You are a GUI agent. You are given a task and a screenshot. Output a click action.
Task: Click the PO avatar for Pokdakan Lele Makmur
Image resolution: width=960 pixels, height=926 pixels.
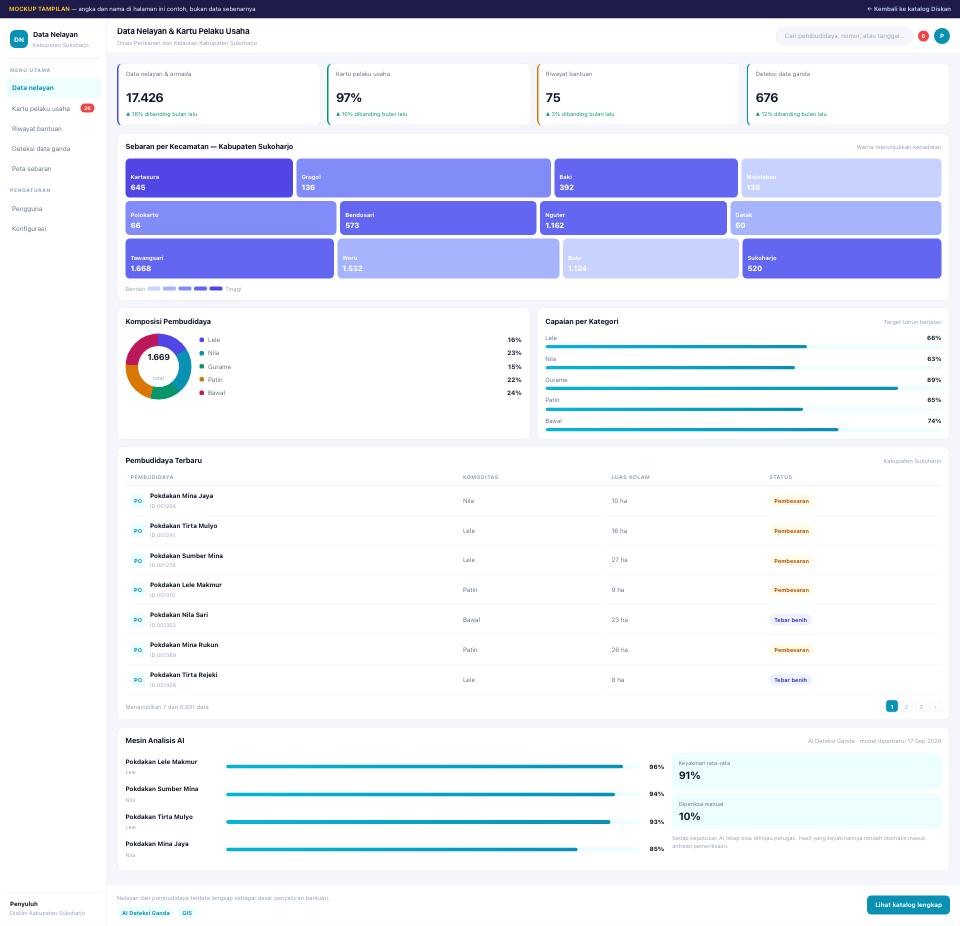pyautogui.click(x=138, y=590)
